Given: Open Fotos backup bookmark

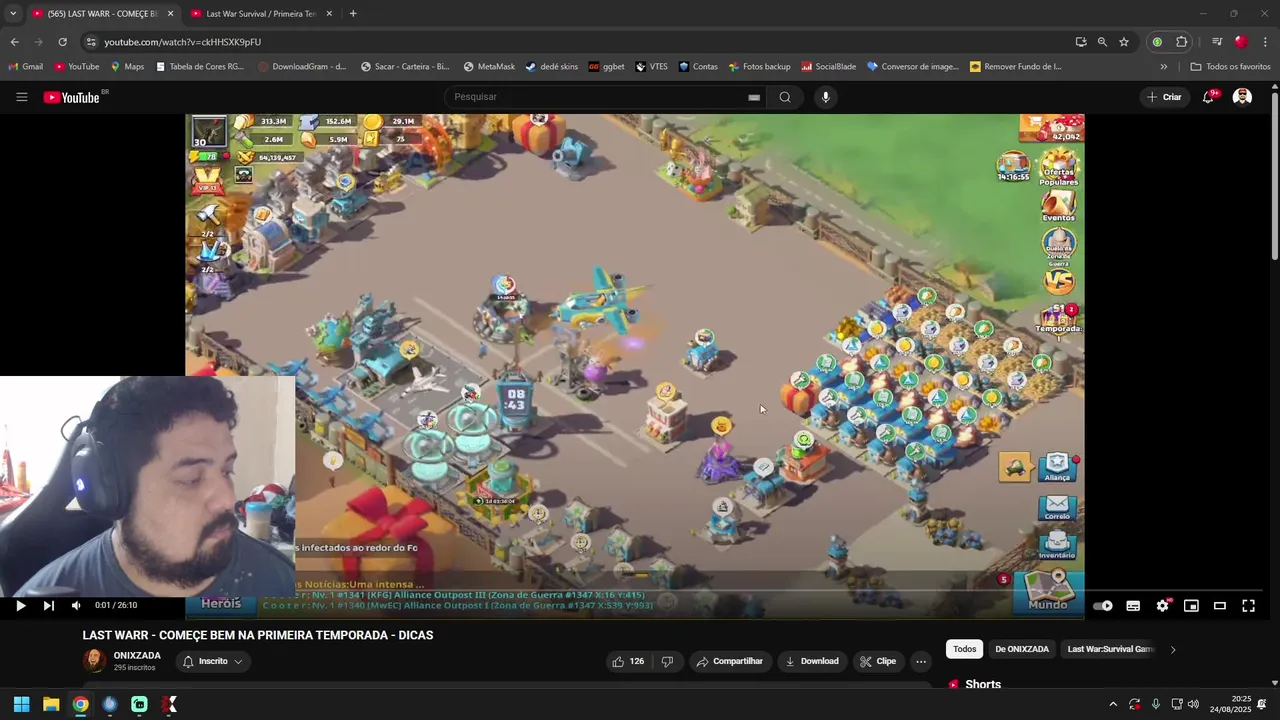Looking at the screenshot, I should [x=759, y=67].
